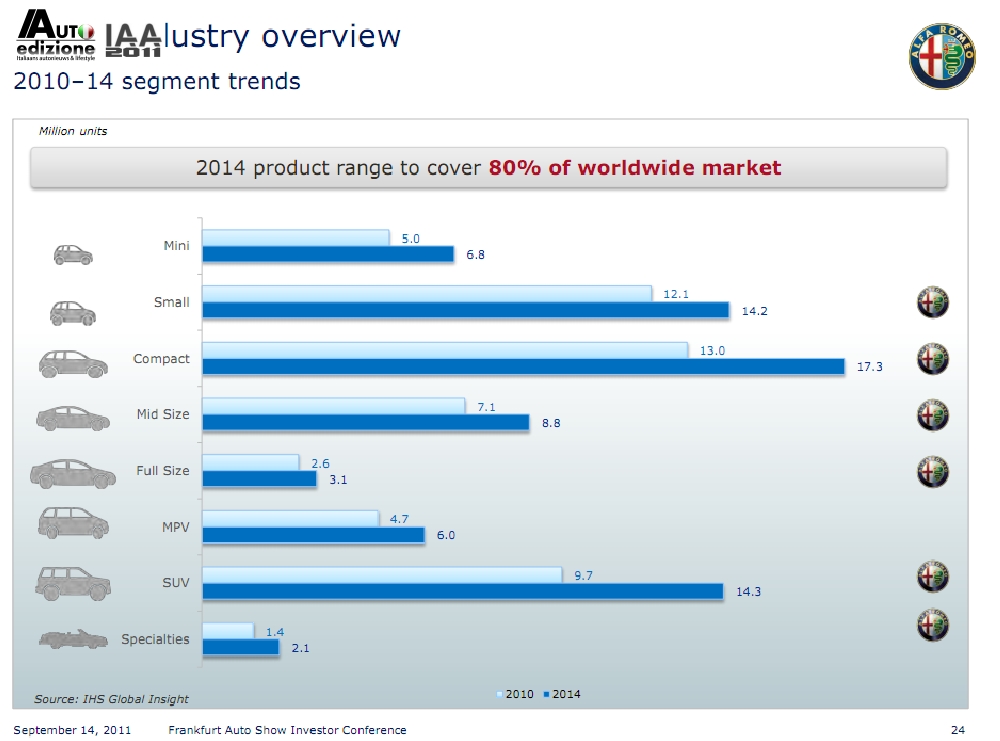Click the Specialties convertible car icon
Viewport: 1000px width, 741px height.
pos(72,638)
